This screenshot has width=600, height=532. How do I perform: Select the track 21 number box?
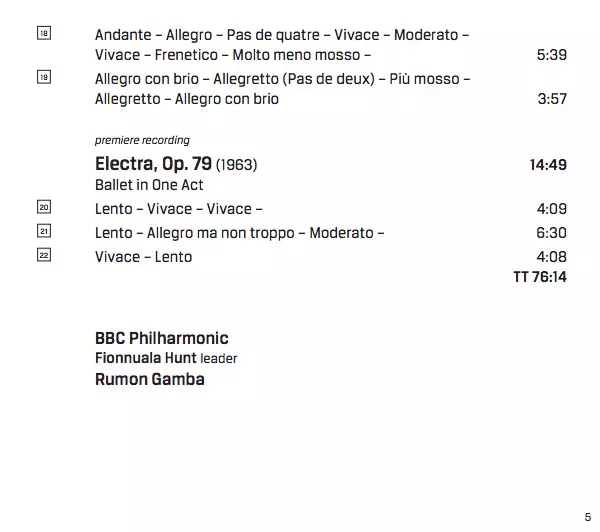(x=43, y=232)
